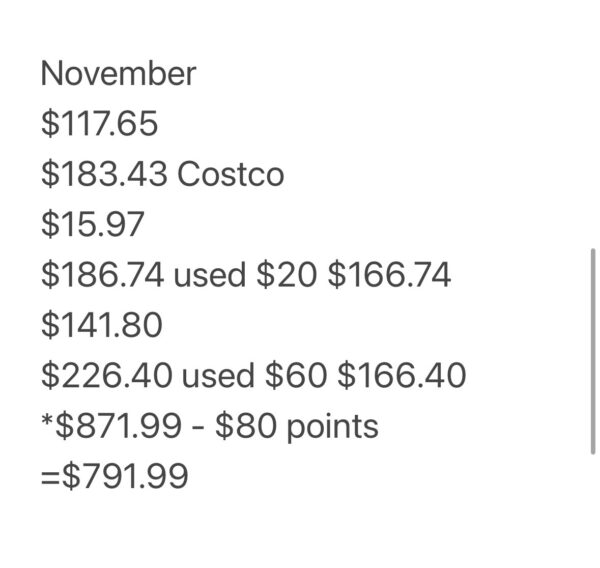600x568 pixels.
Task: Click the minus sign after $871.99
Action: (x=197, y=428)
